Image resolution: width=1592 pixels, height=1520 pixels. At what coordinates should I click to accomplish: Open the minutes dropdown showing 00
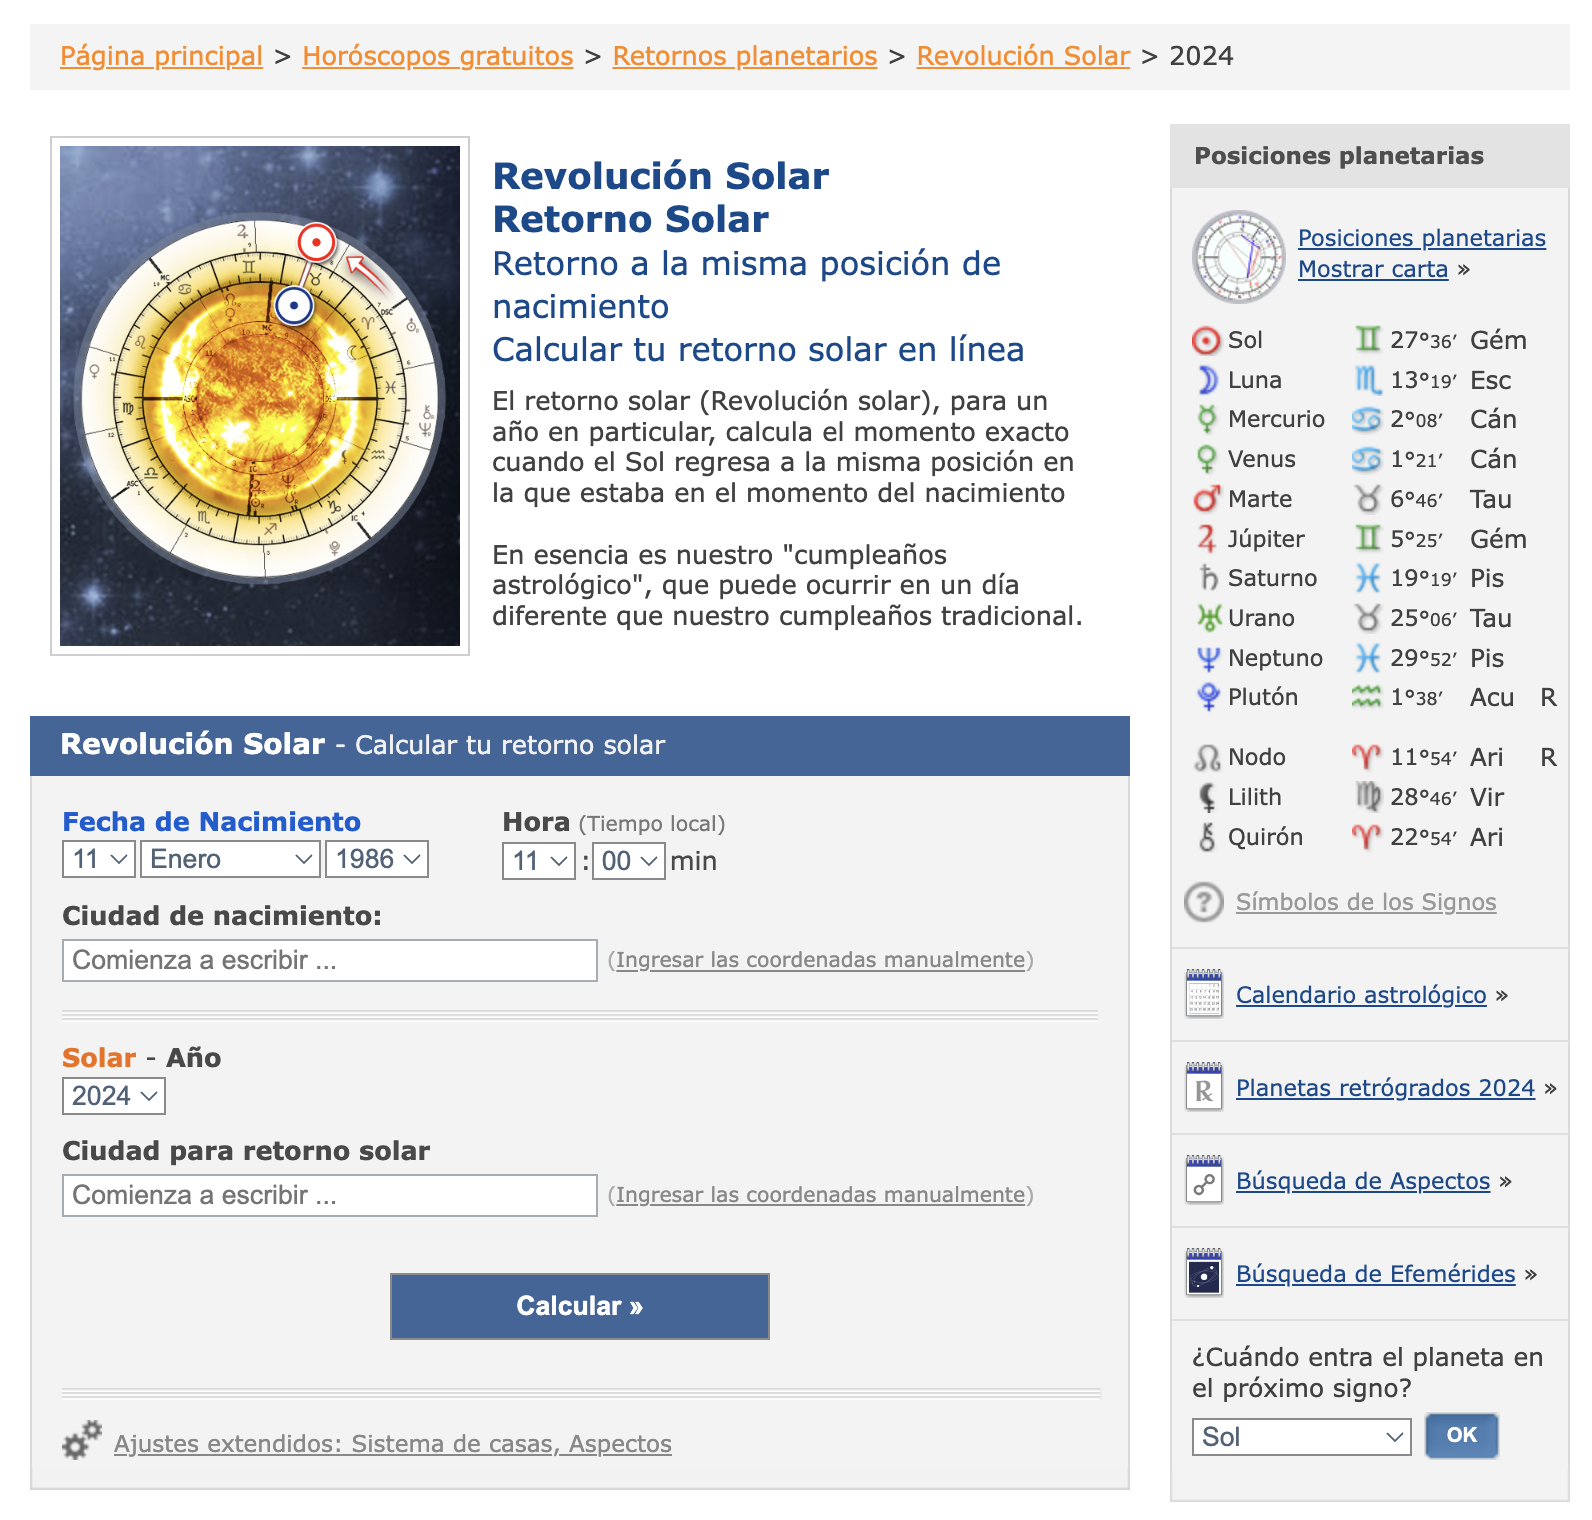pyautogui.click(x=629, y=861)
